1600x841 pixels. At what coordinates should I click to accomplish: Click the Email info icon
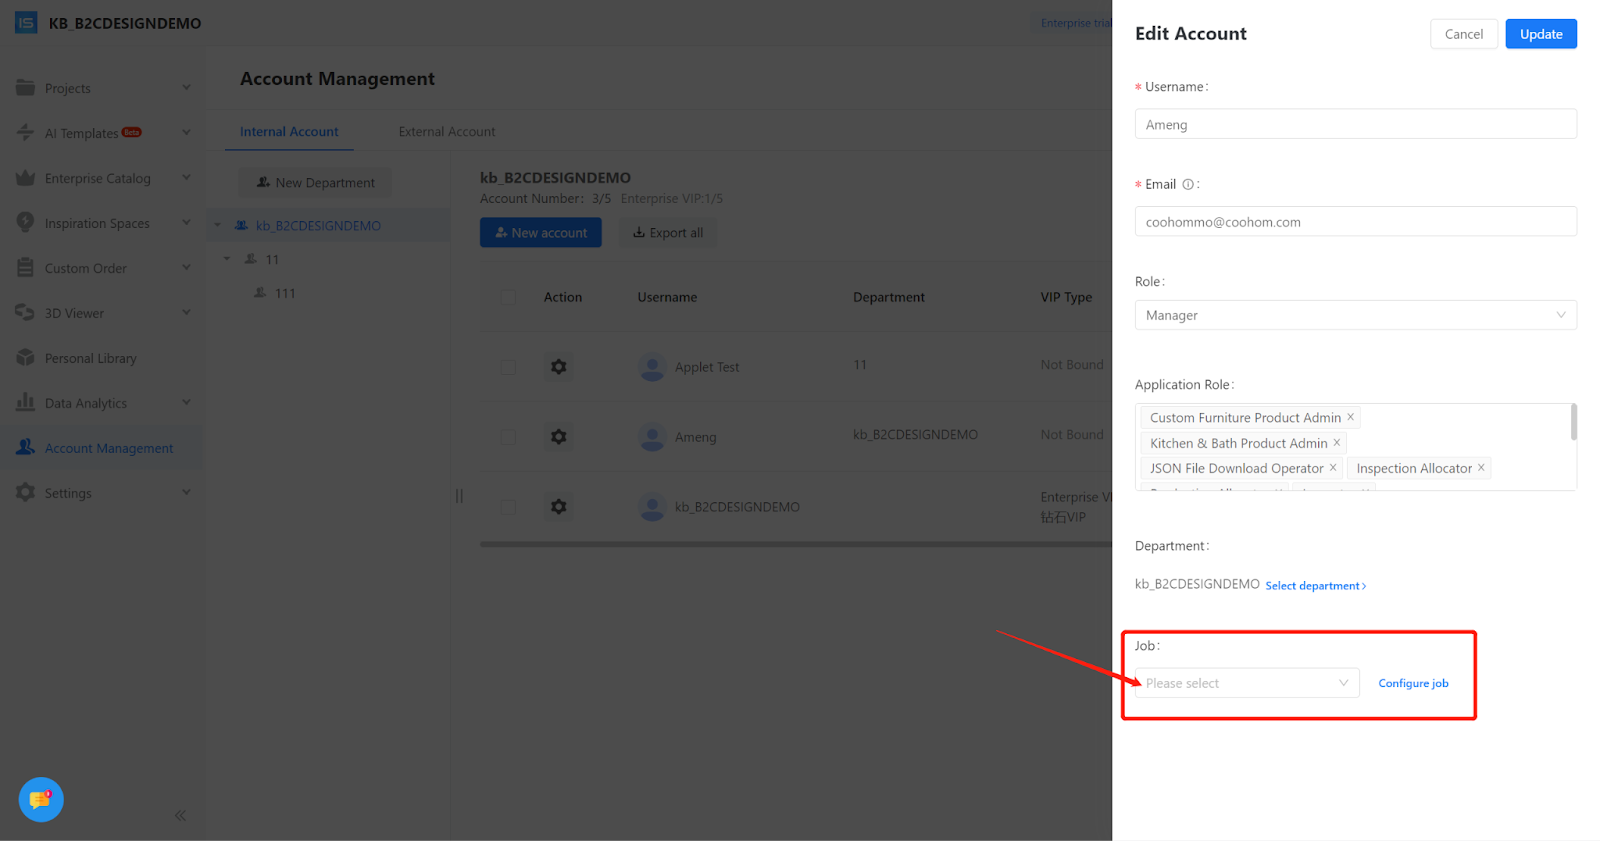point(1188,185)
